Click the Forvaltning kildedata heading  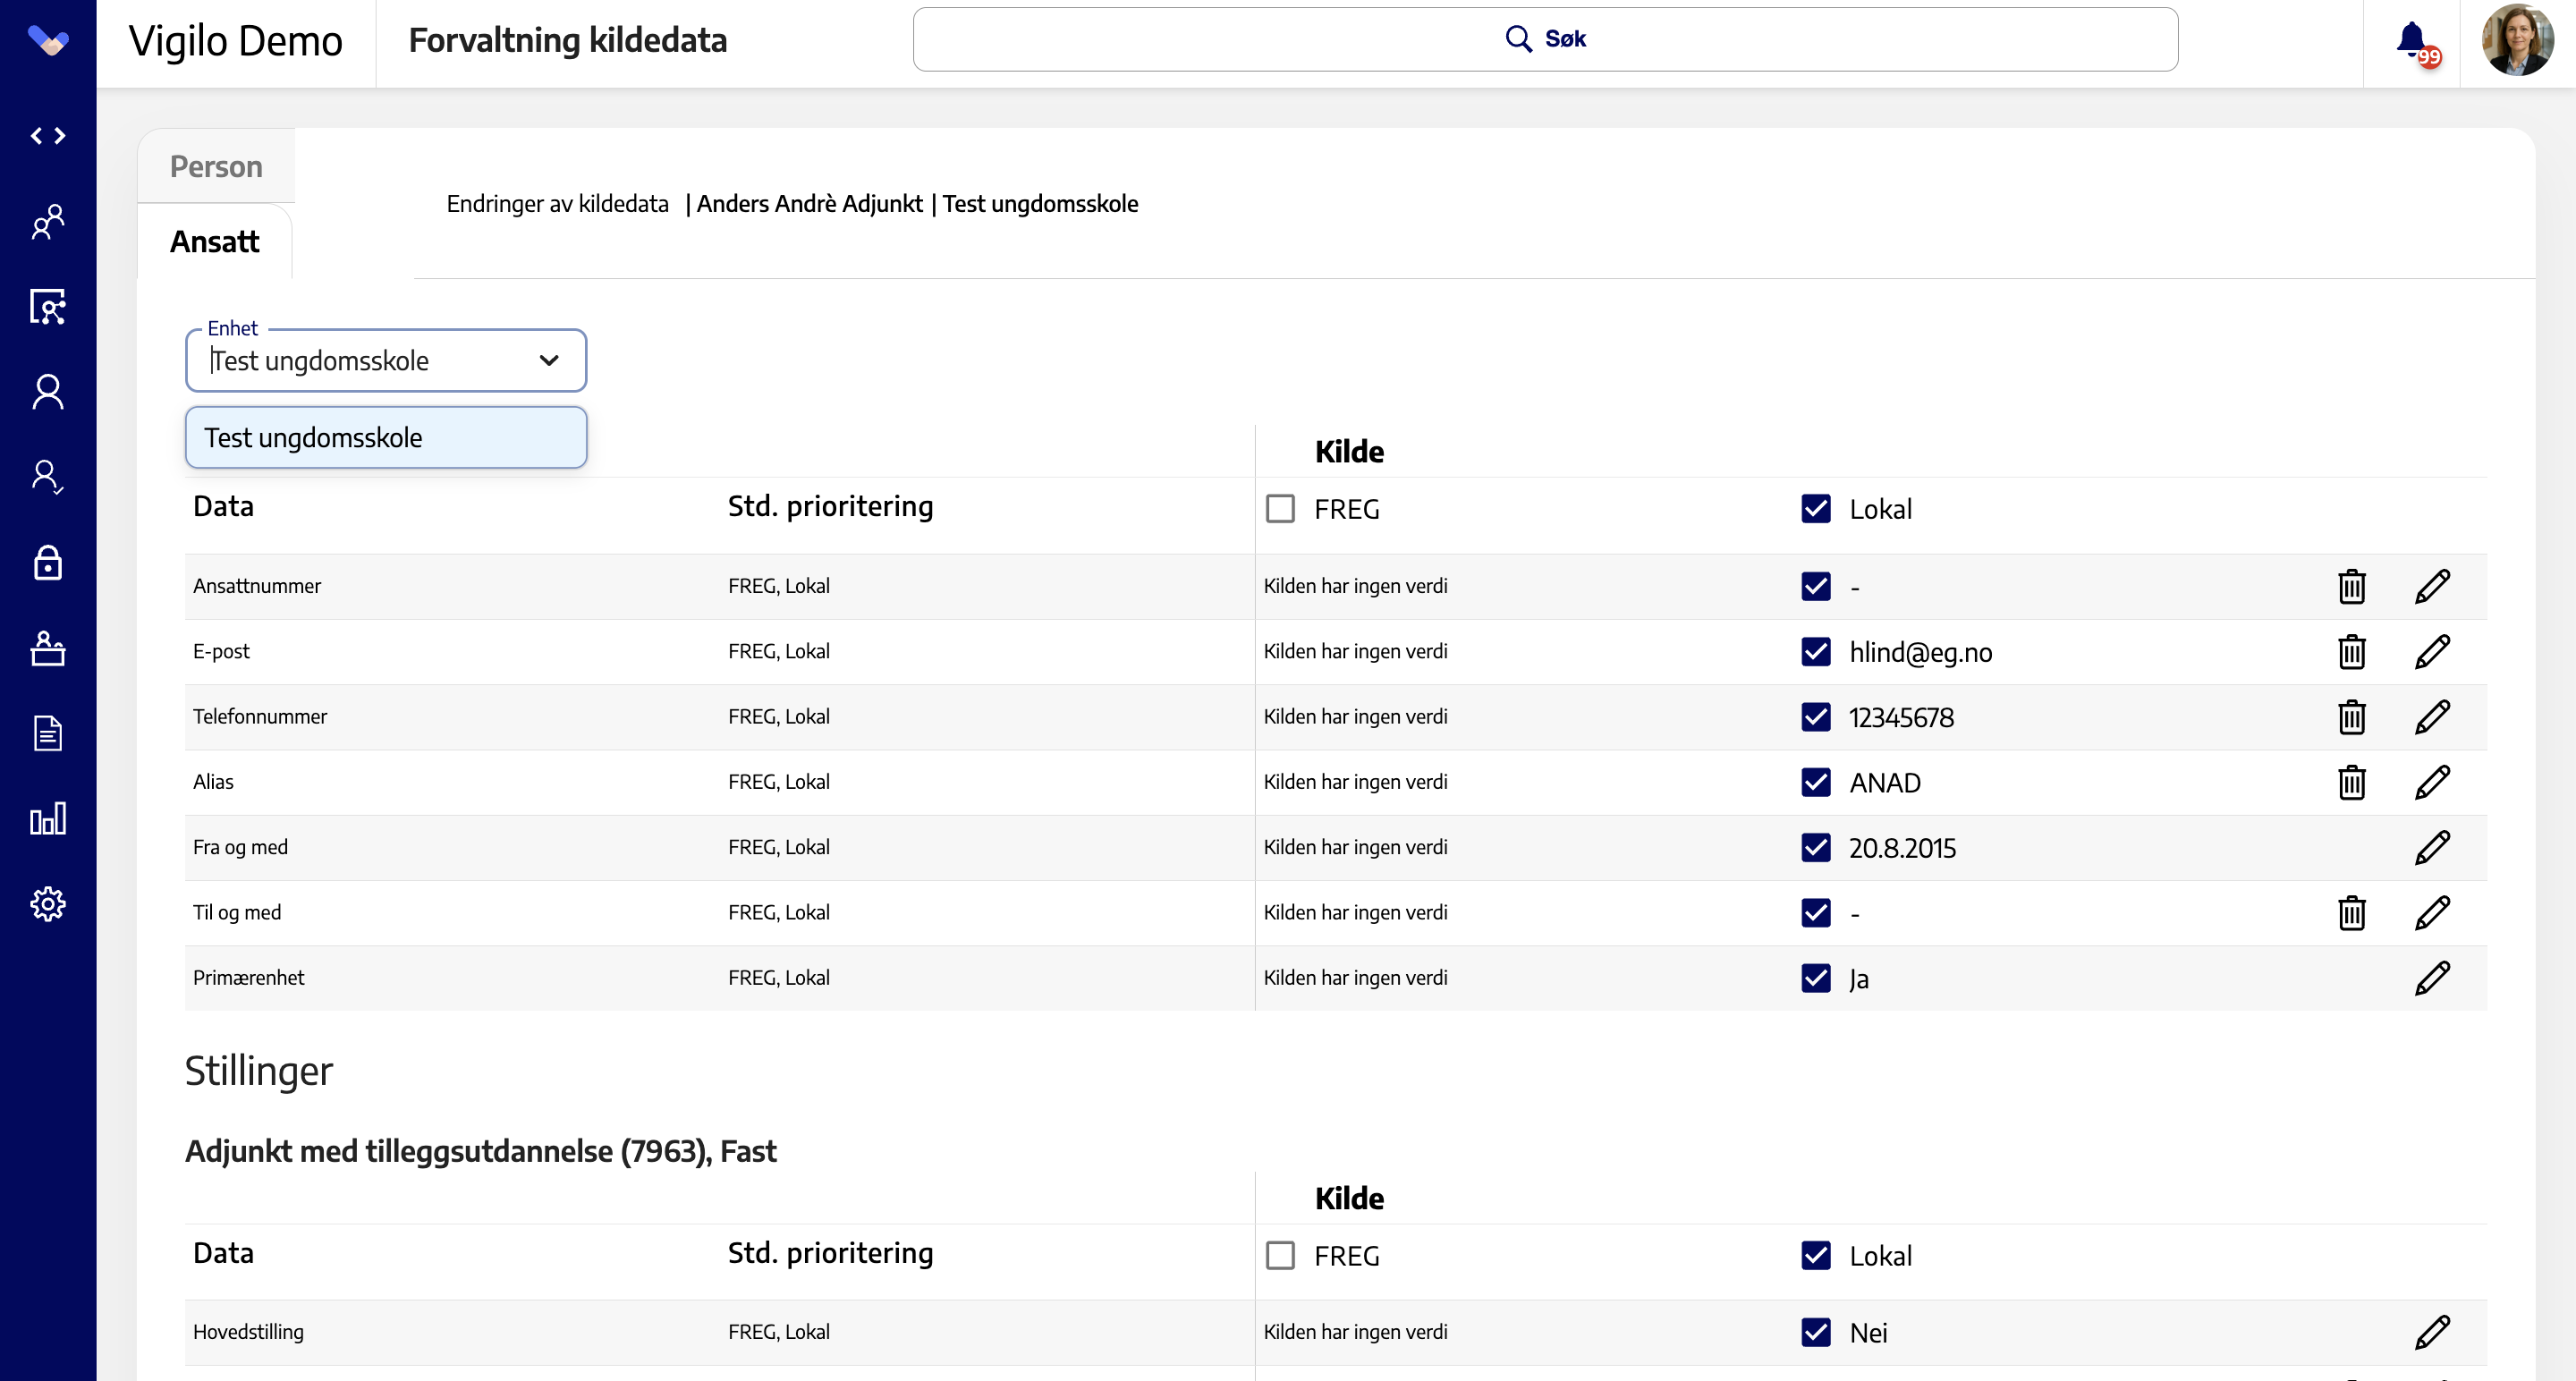pos(568,41)
